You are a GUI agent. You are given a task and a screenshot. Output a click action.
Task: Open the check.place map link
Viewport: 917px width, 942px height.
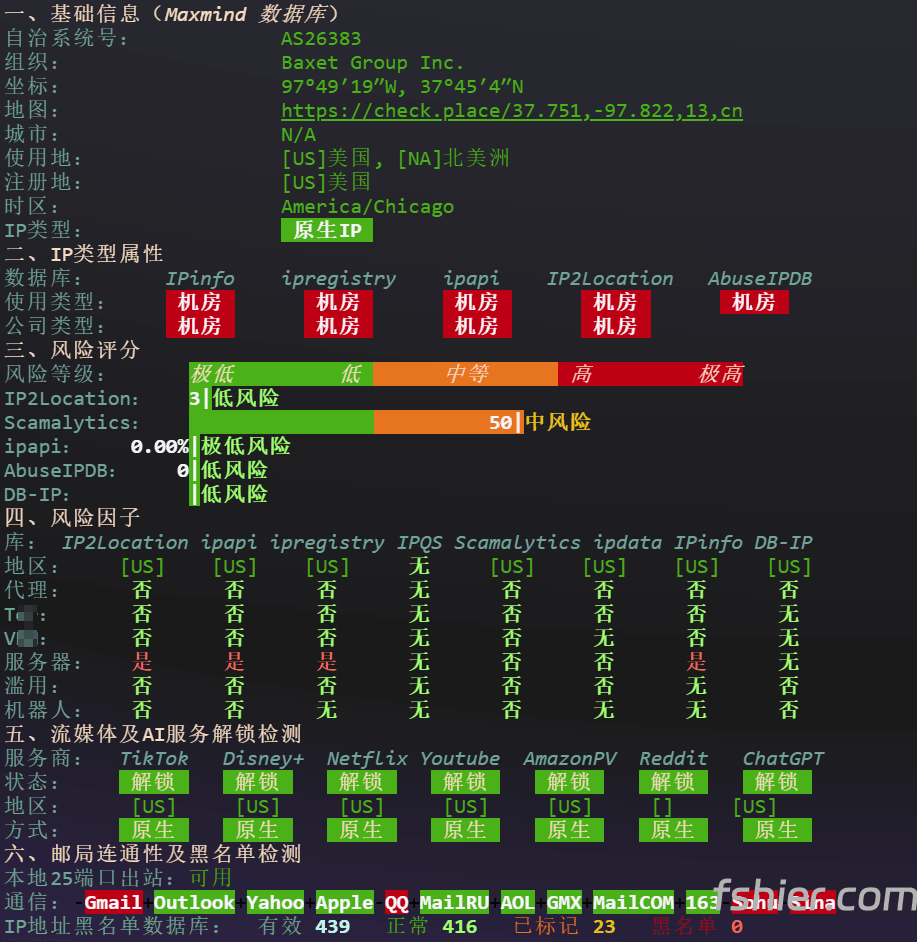[x=512, y=111]
